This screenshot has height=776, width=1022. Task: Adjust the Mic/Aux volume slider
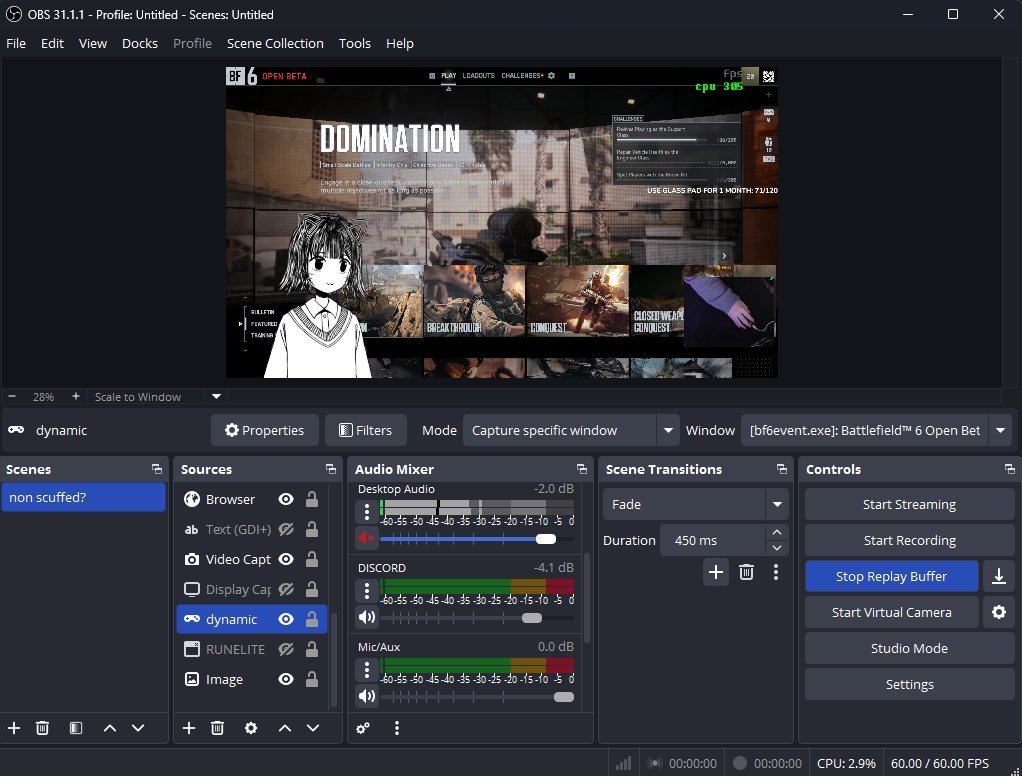564,696
